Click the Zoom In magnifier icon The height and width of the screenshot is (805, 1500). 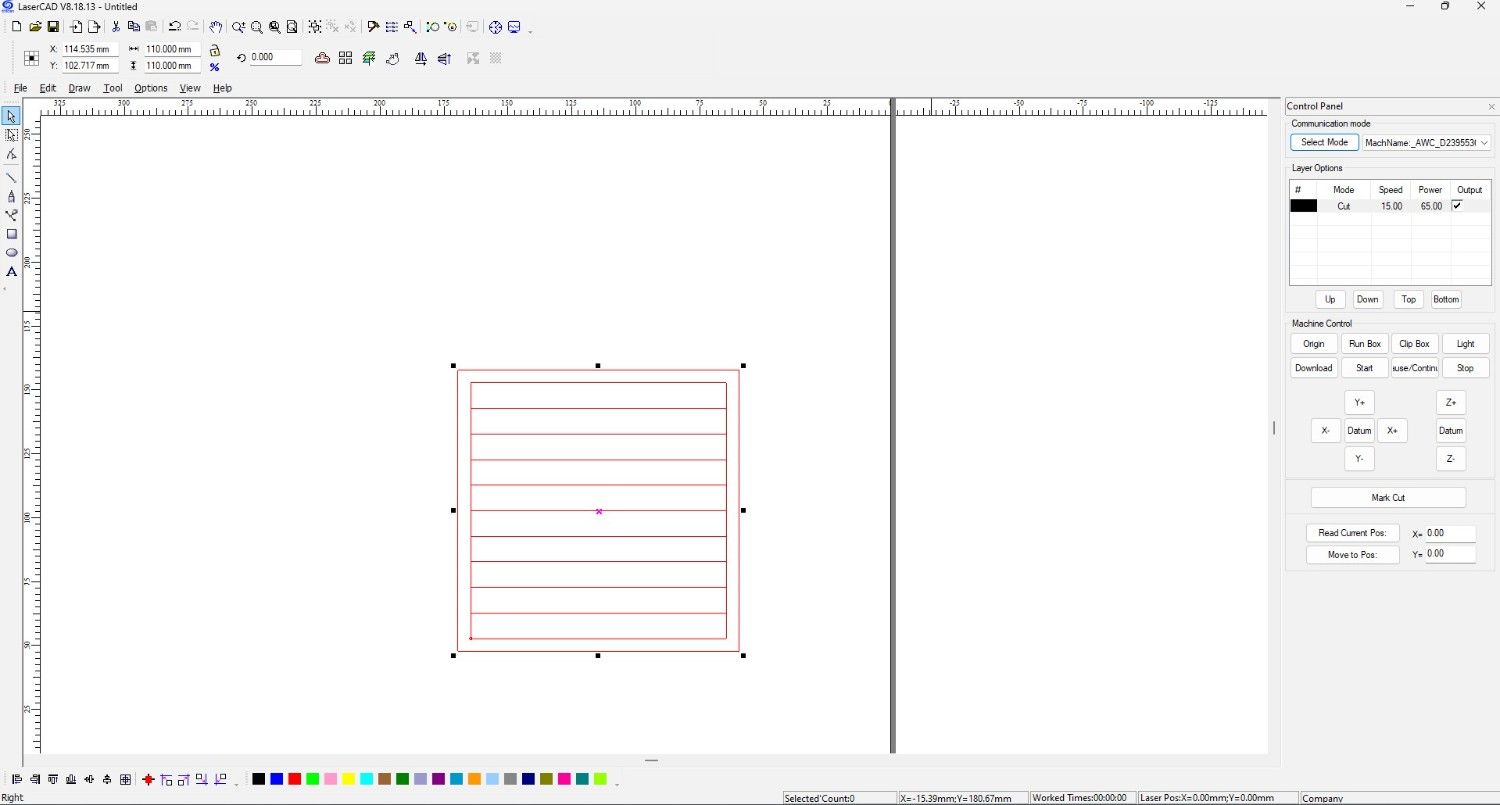[239, 27]
